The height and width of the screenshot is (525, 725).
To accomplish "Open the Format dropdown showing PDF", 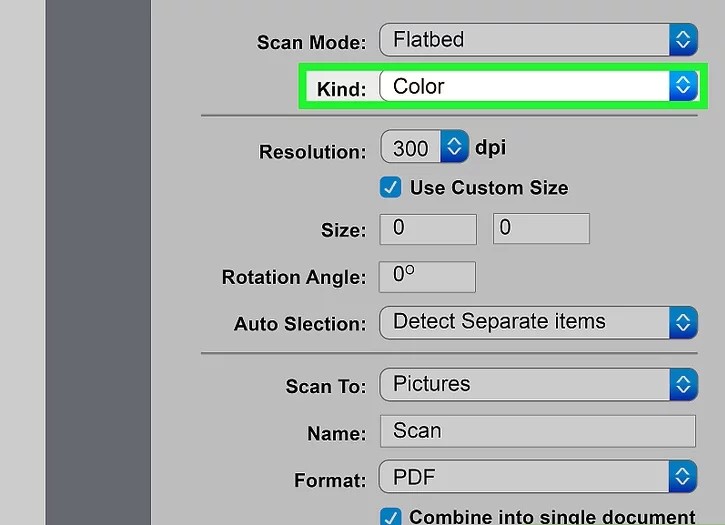I will 525,476.
